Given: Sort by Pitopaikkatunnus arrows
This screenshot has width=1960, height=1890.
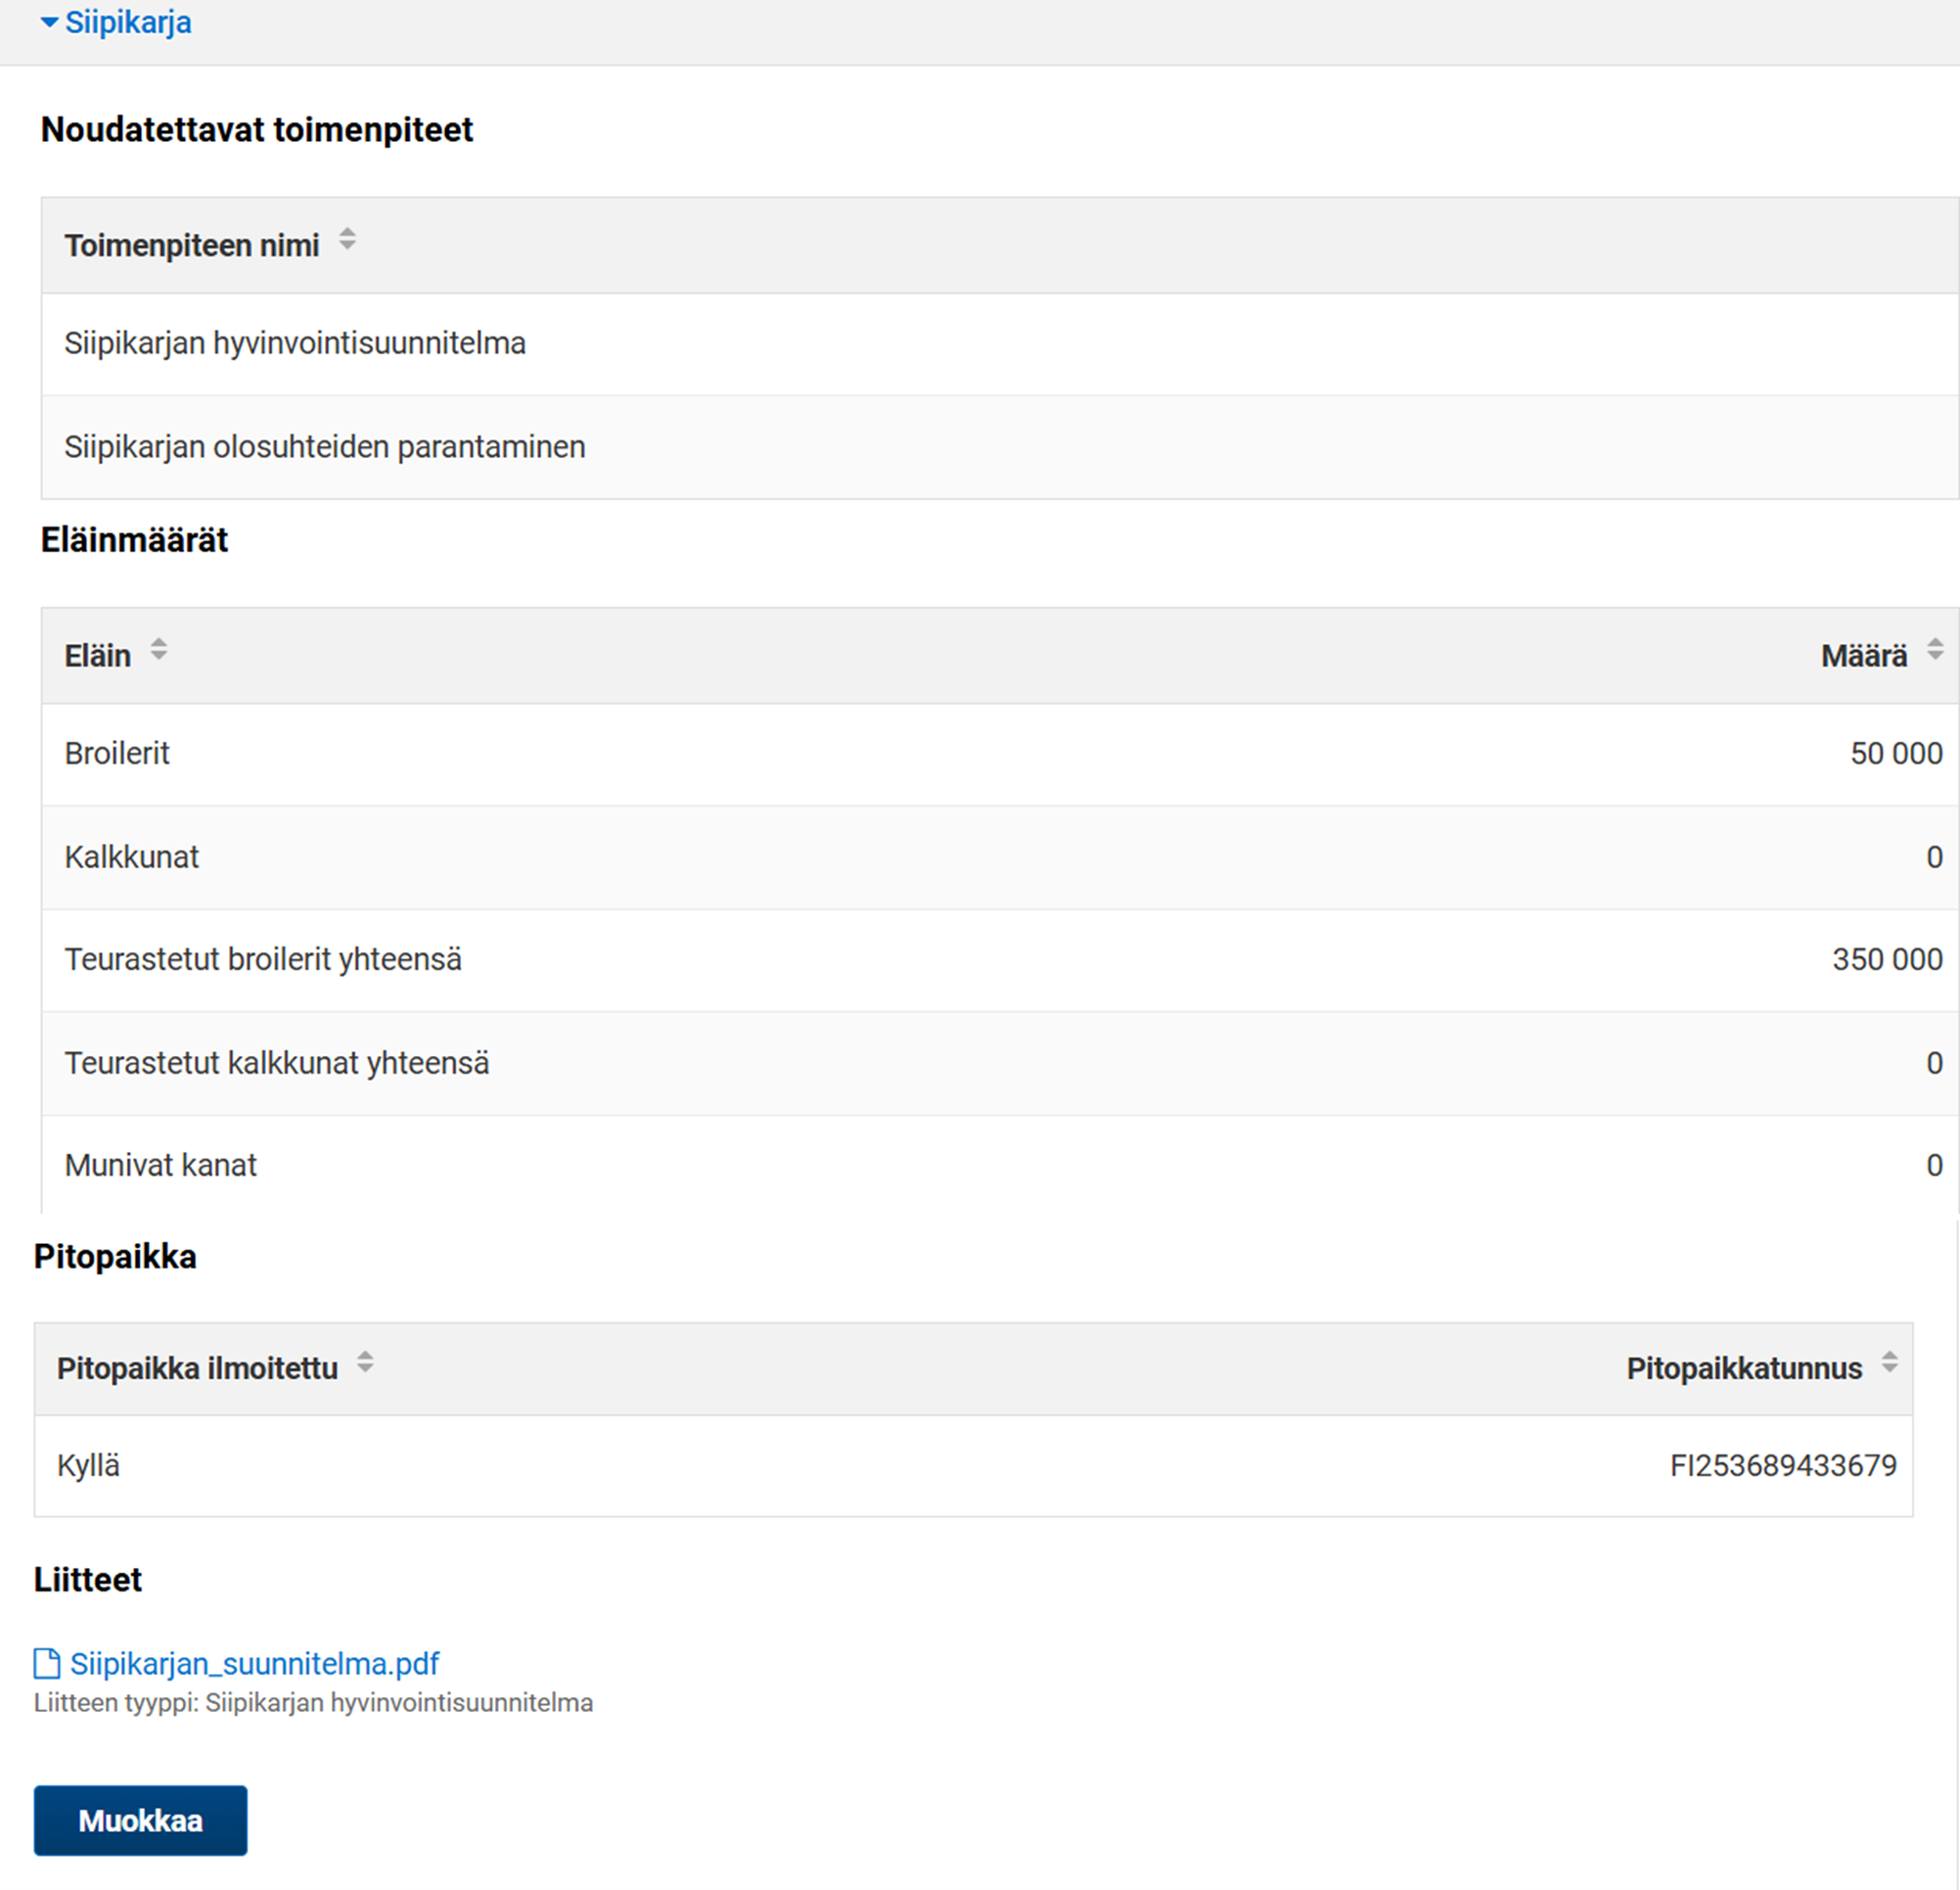Looking at the screenshot, I should click(1888, 1362).
